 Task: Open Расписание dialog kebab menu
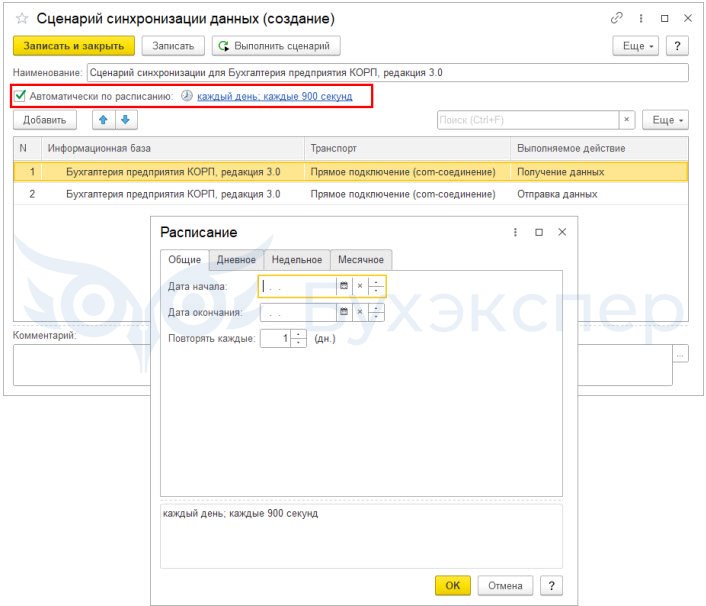click(515, 232)
